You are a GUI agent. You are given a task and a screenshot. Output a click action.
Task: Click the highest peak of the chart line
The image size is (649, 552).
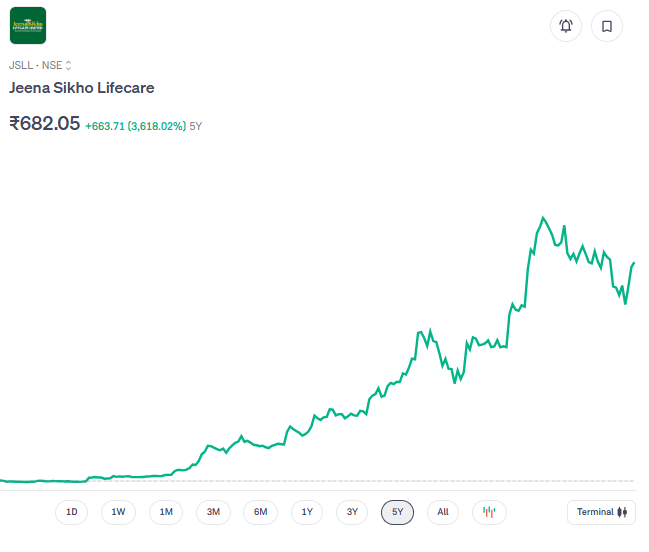[x=543, y=217]
